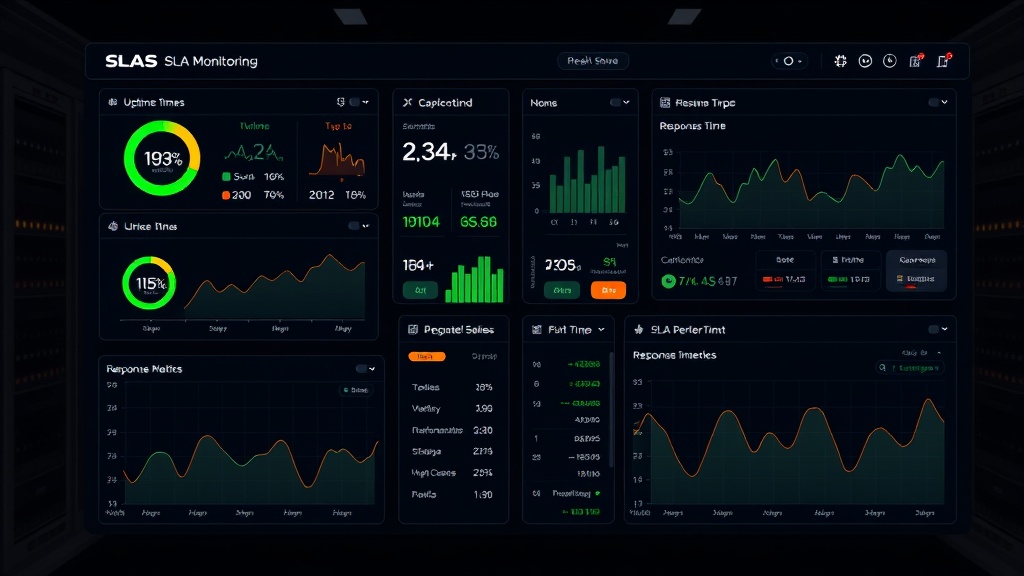This screenshot has height=576, width=1024.
Task: Click the green button under 184+
Action: pyautogui.click(x=420, y=290)
